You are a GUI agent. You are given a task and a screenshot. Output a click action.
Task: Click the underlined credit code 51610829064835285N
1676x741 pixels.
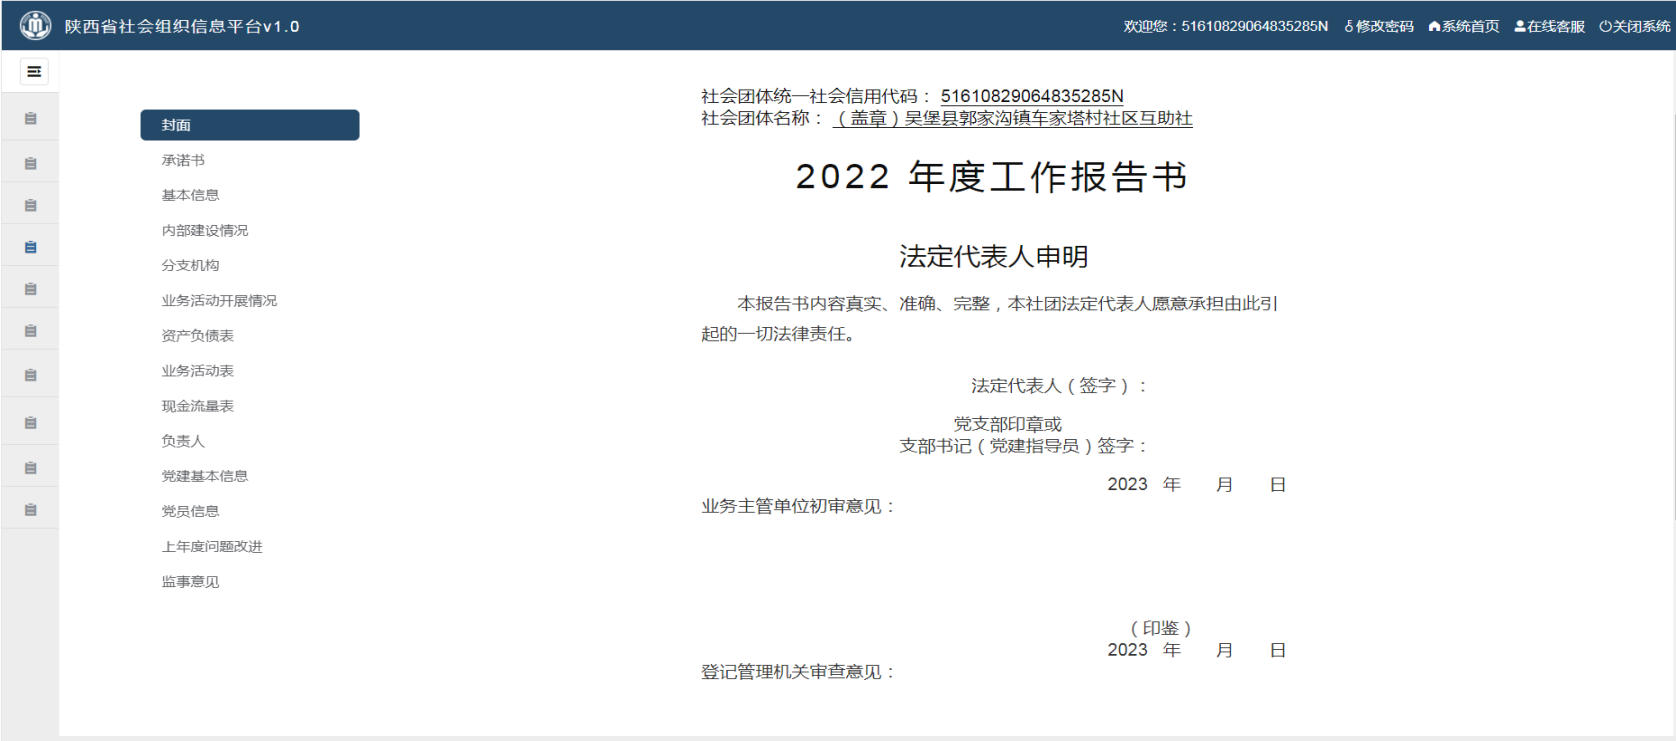click(1031, 96)
